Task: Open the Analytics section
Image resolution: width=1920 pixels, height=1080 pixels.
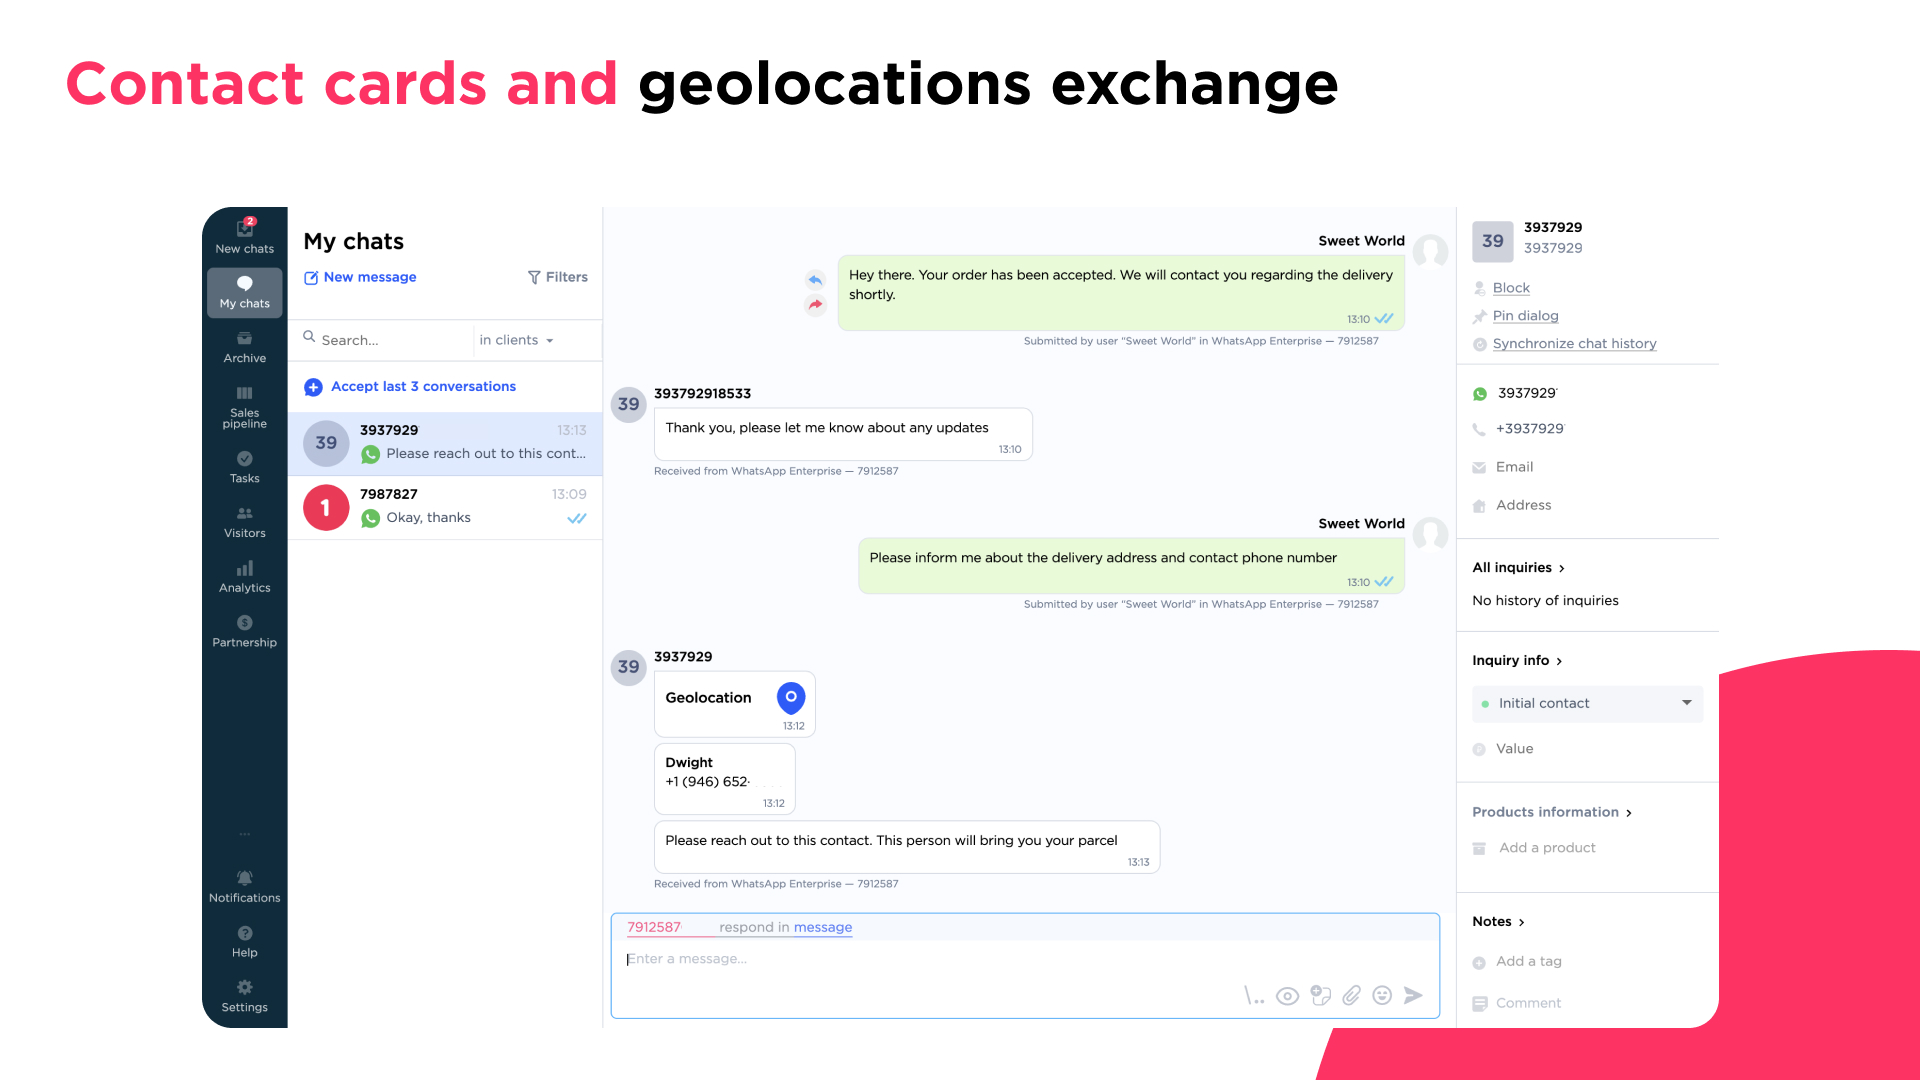Action: [x=245, y=576]
